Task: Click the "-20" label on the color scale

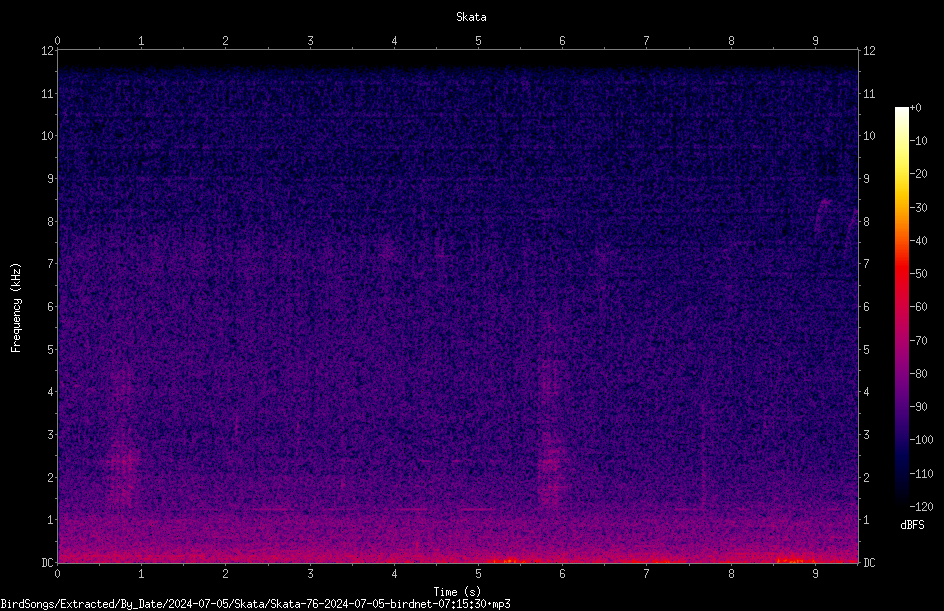Action: (x=919, y=174)
